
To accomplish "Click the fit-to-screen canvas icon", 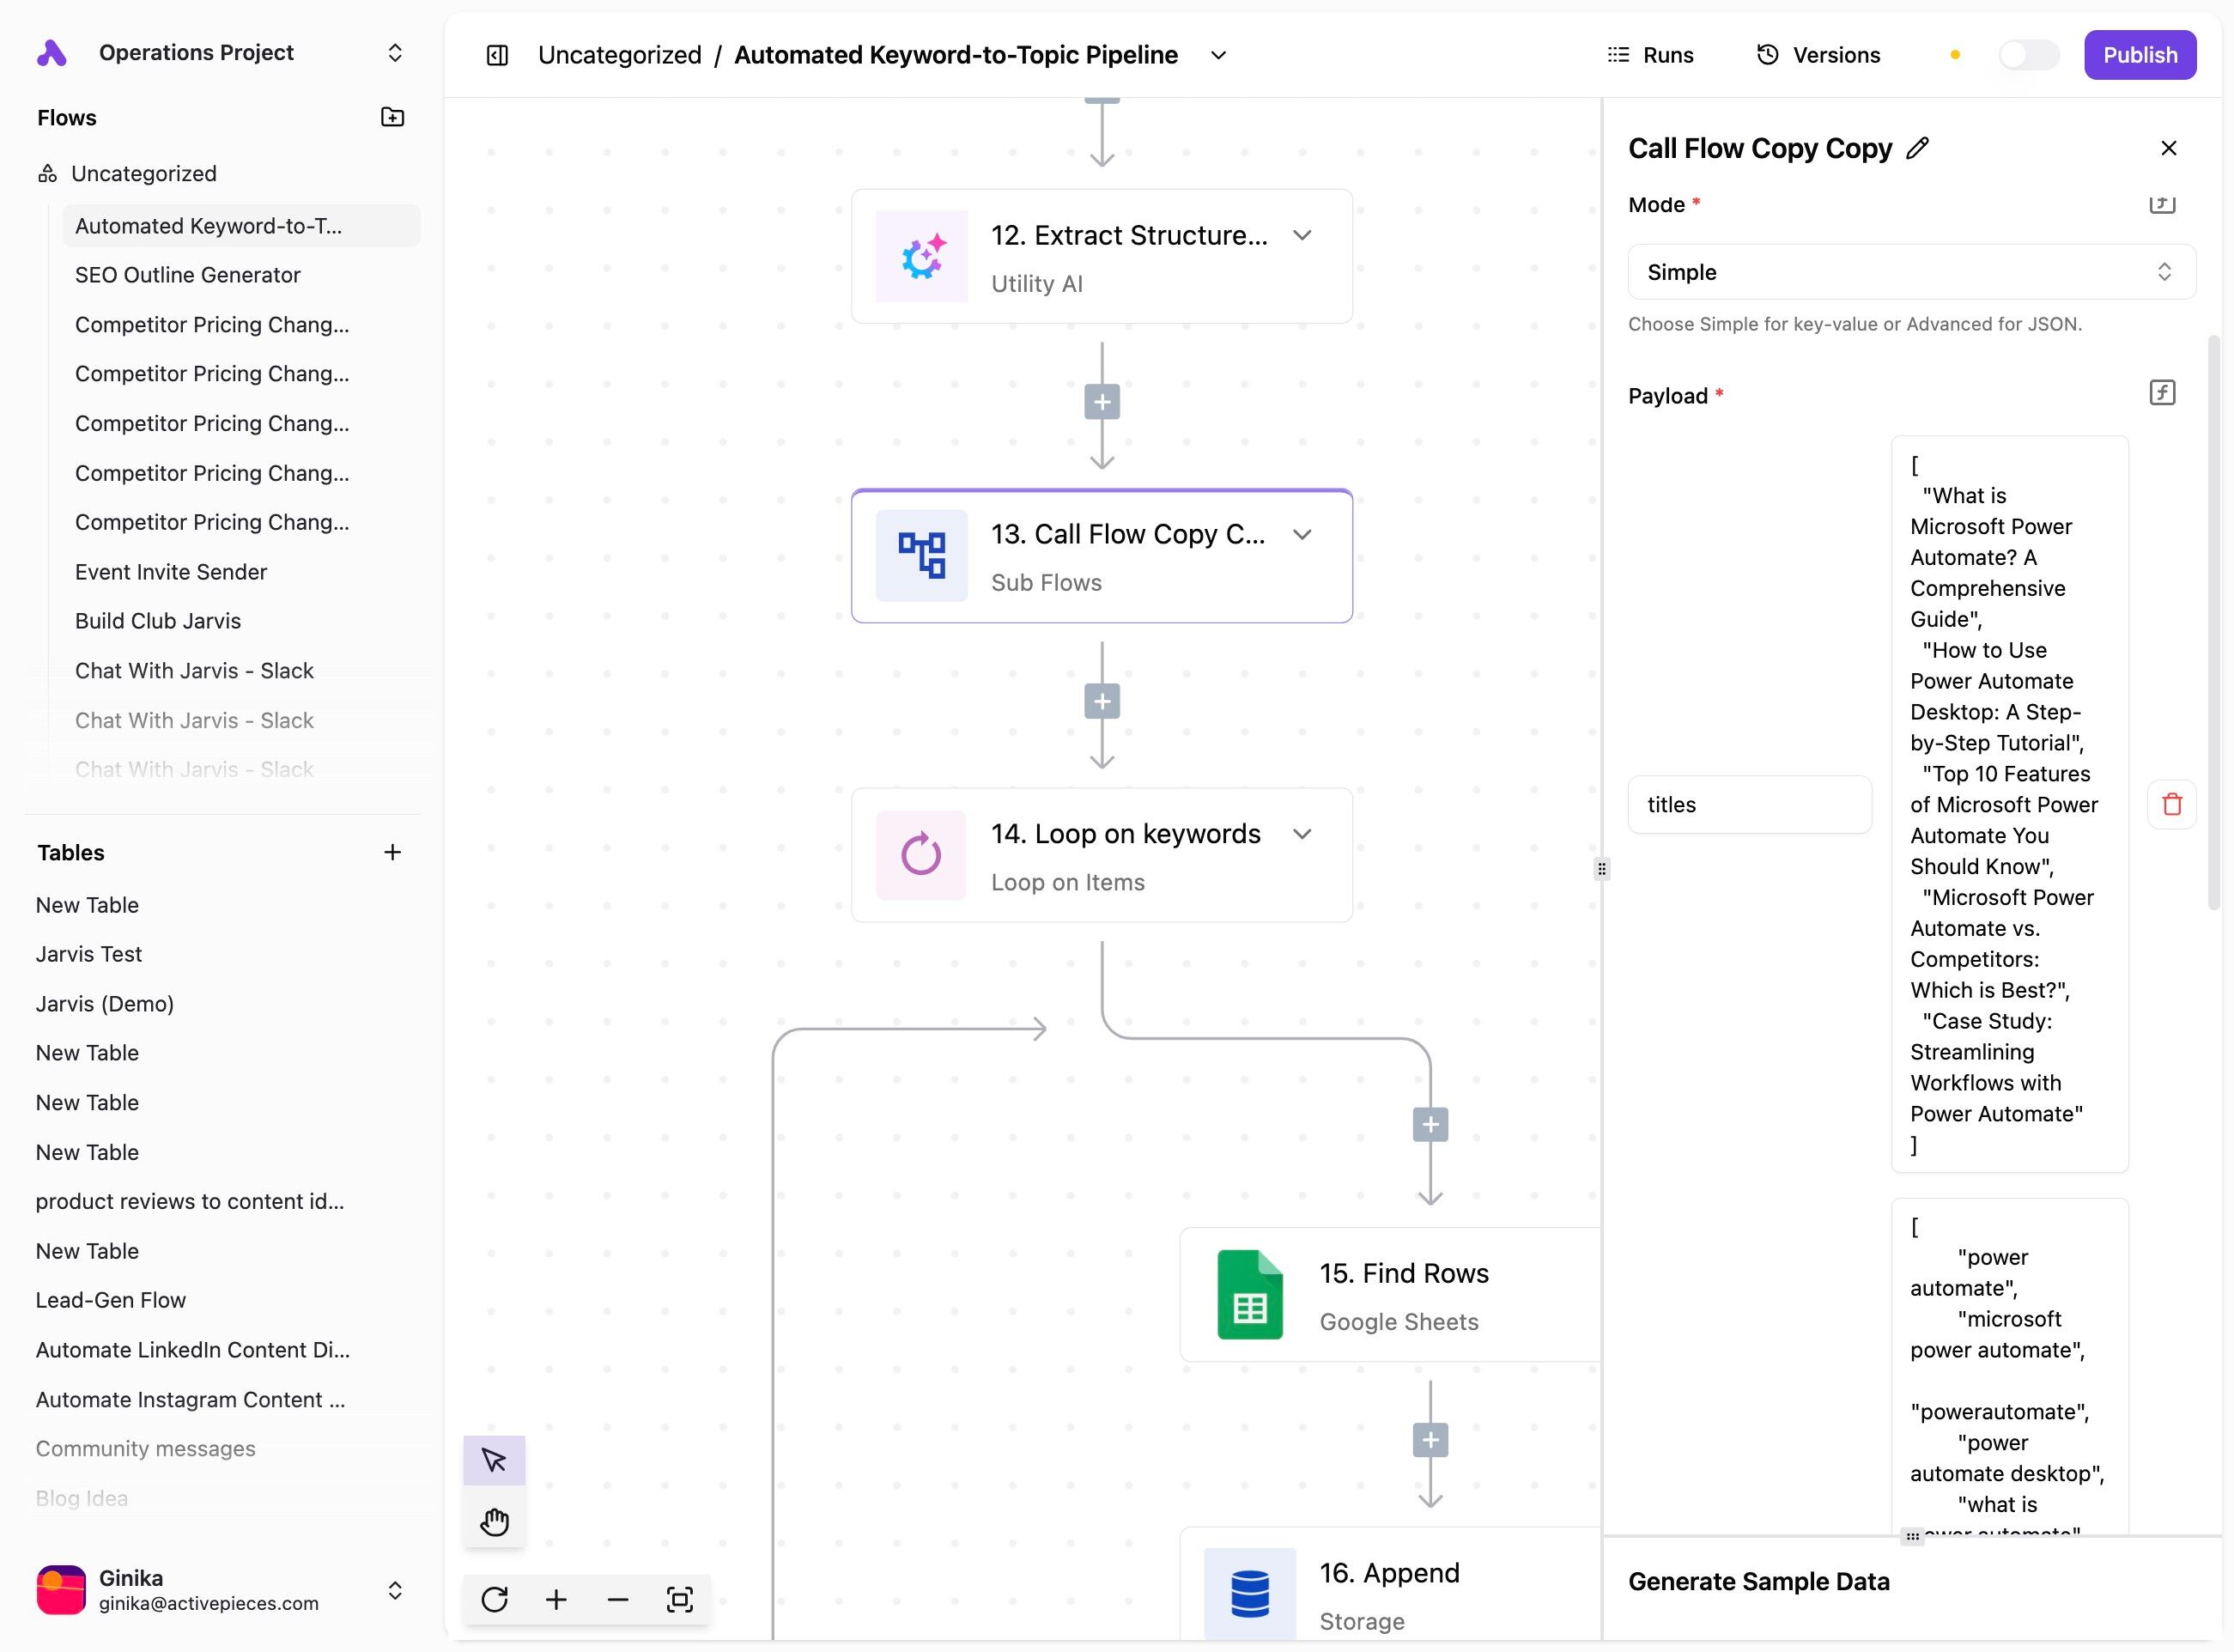I will tap(680, 1599).
